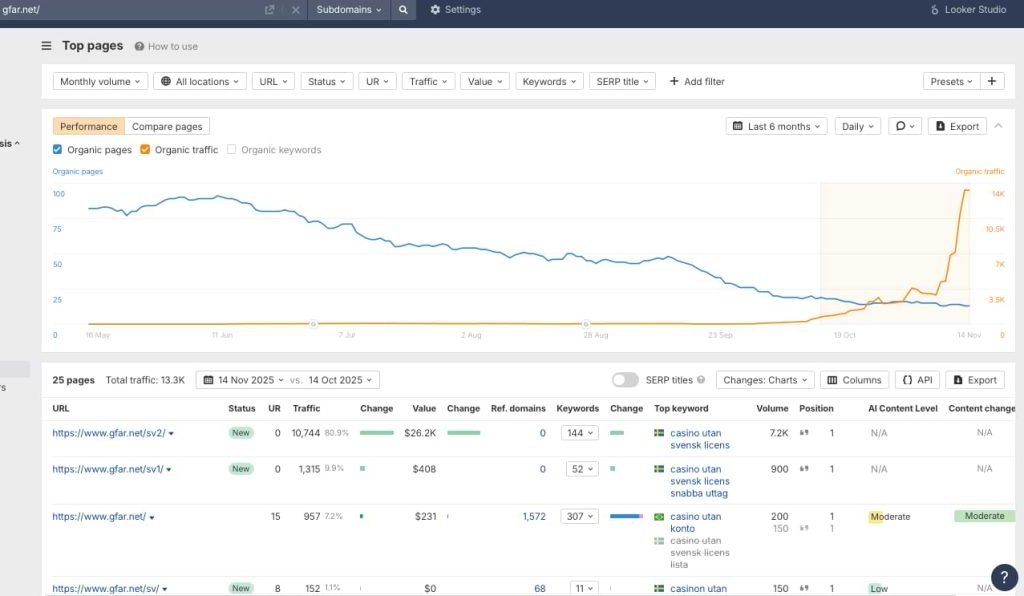Open the https://www.gfar.net/sv2/ URL link
The image size is (1024, 596).
(108, 433)
